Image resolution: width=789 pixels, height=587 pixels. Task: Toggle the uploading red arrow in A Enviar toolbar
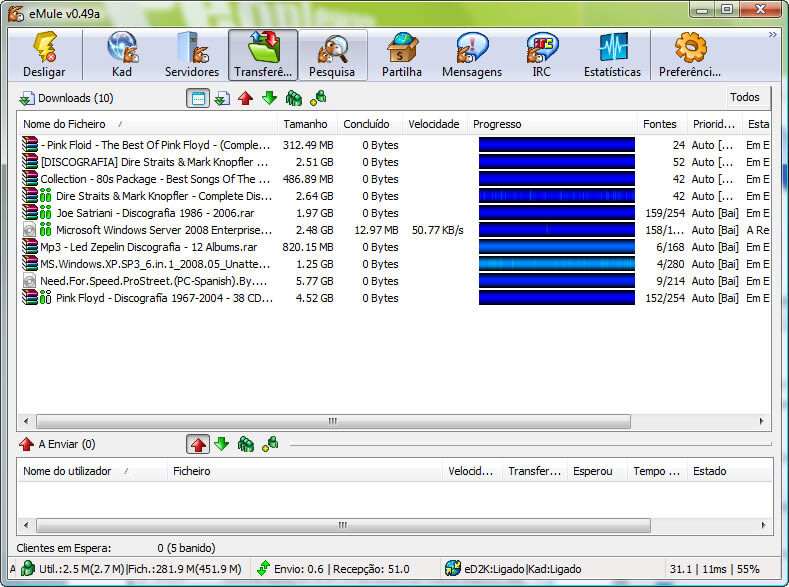pos(198,444)
